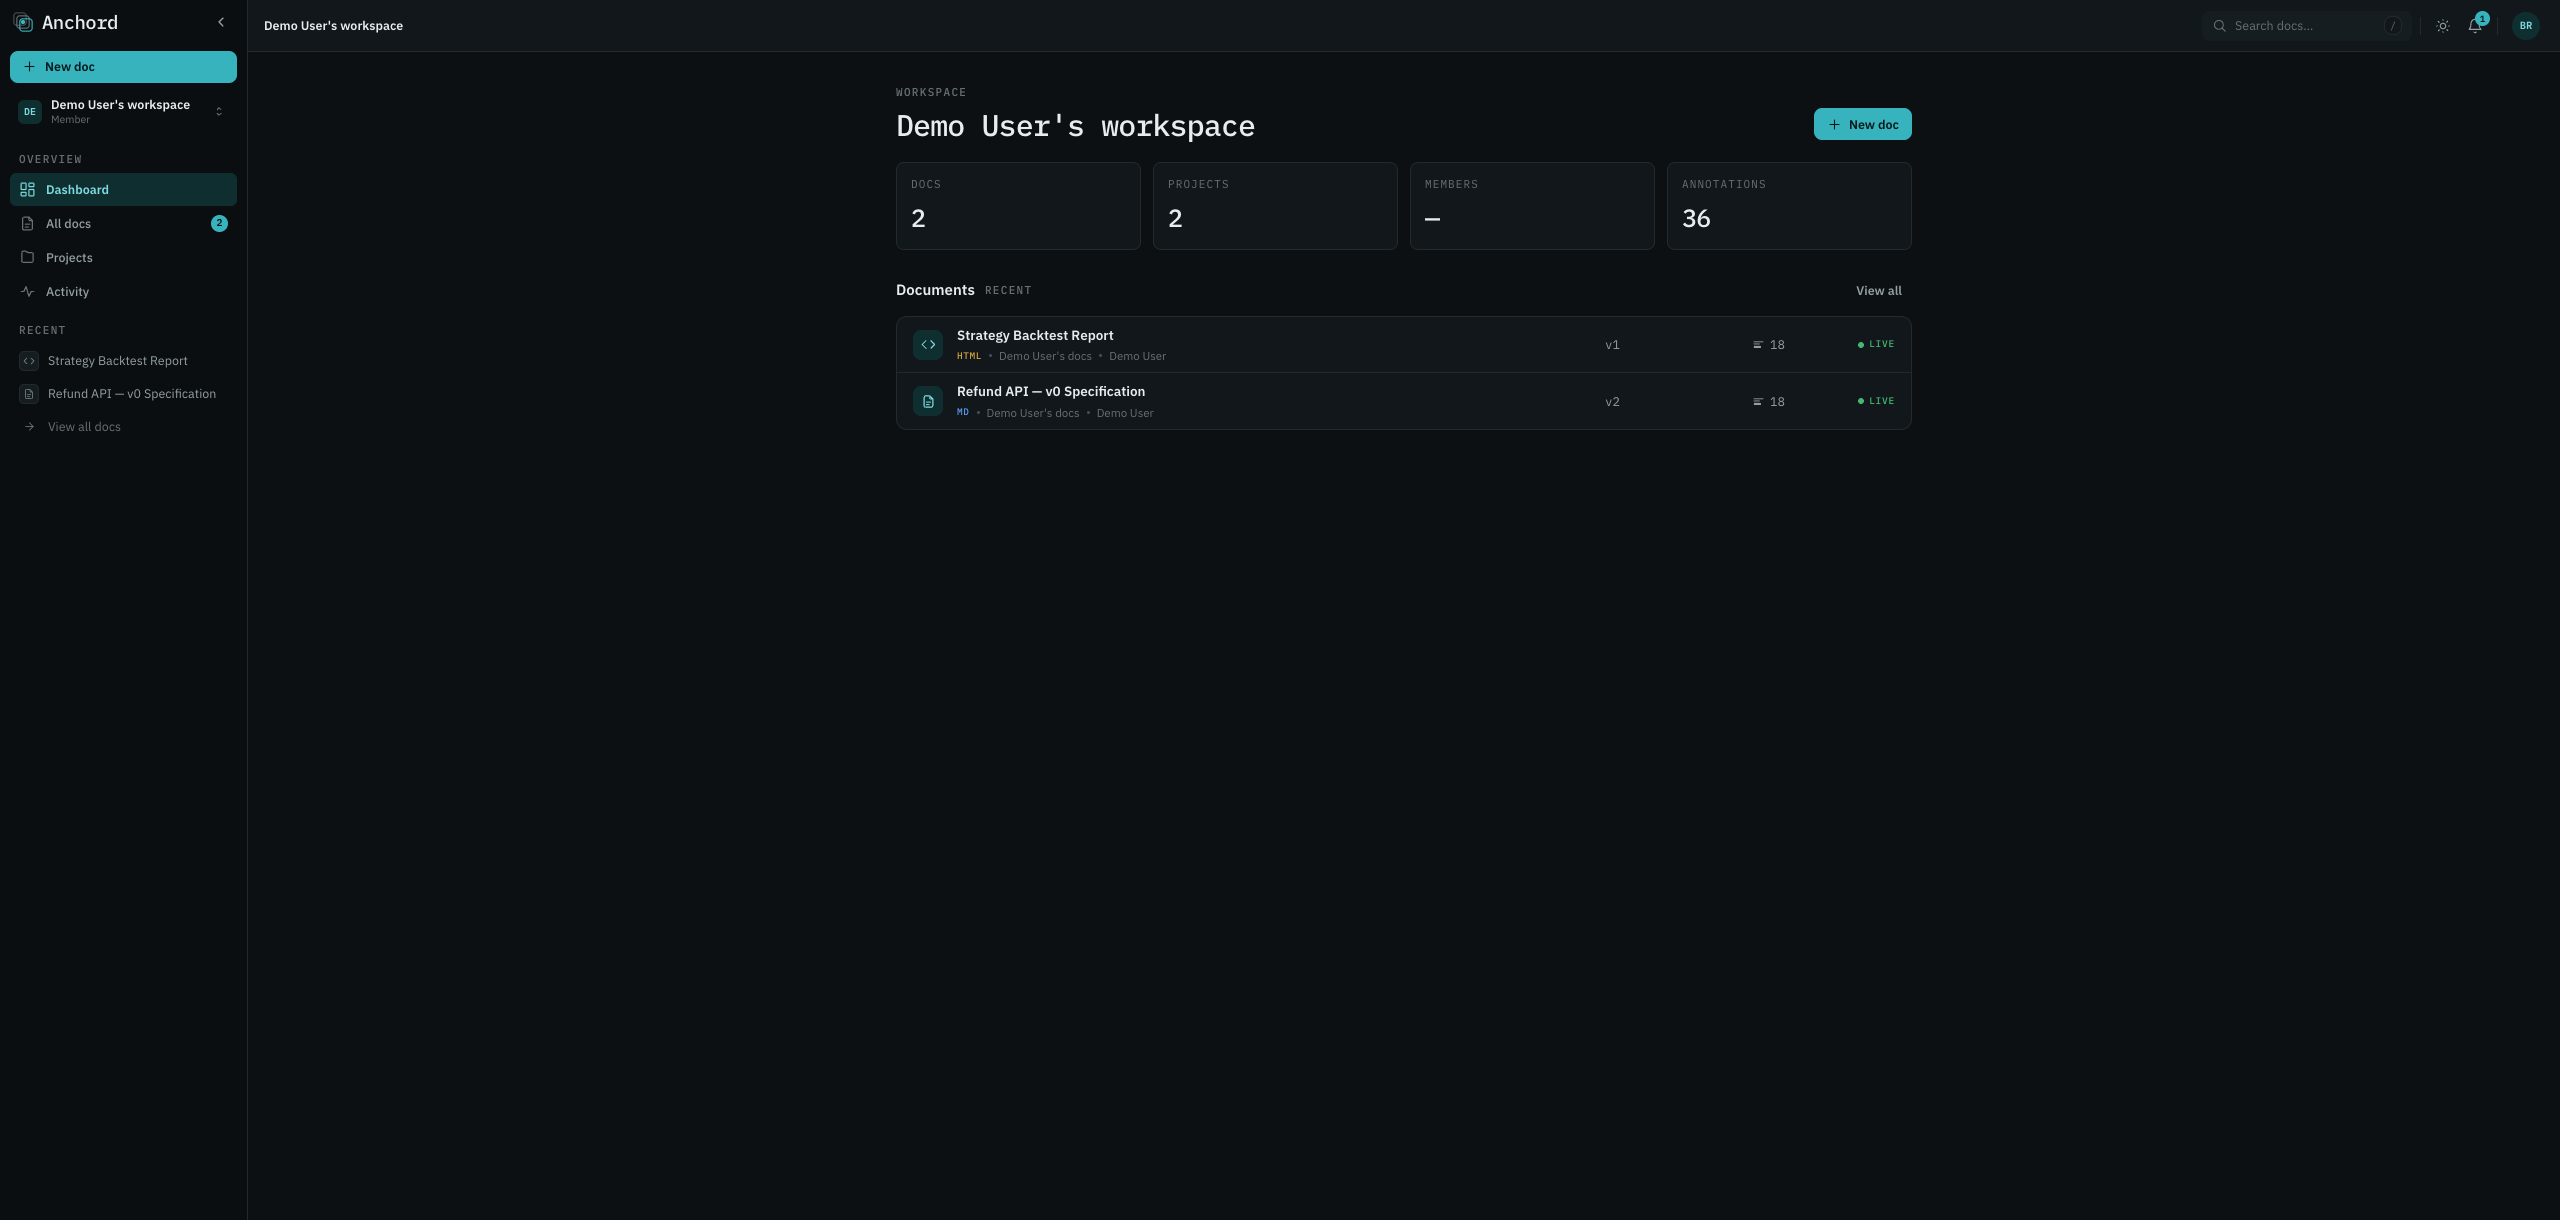Click the search magnifier icon
2560x1220 pixels.
[2219, 26]
